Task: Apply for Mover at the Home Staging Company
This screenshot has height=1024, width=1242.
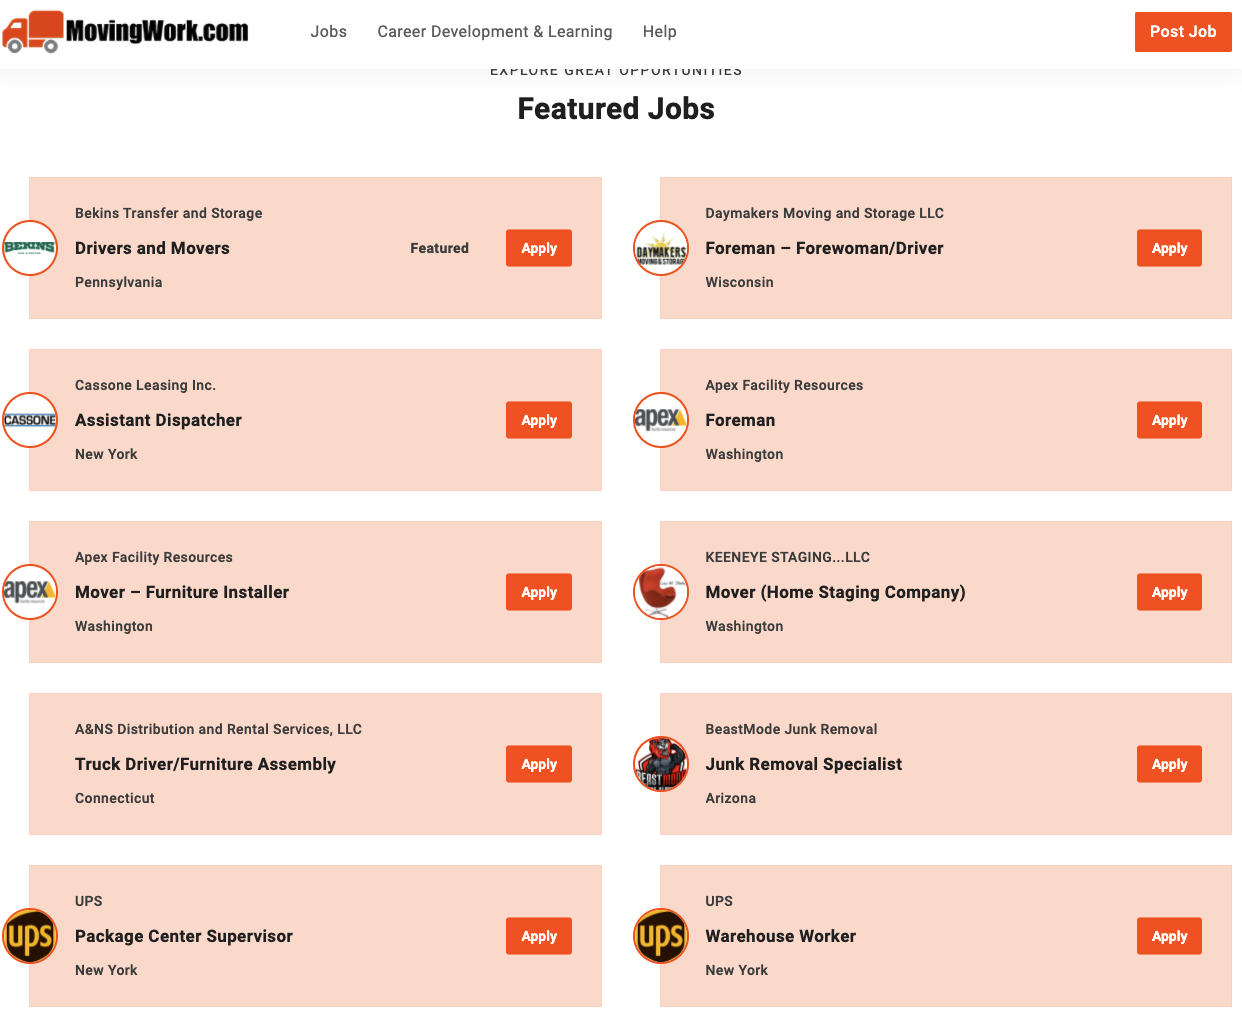Action: 1168,592
